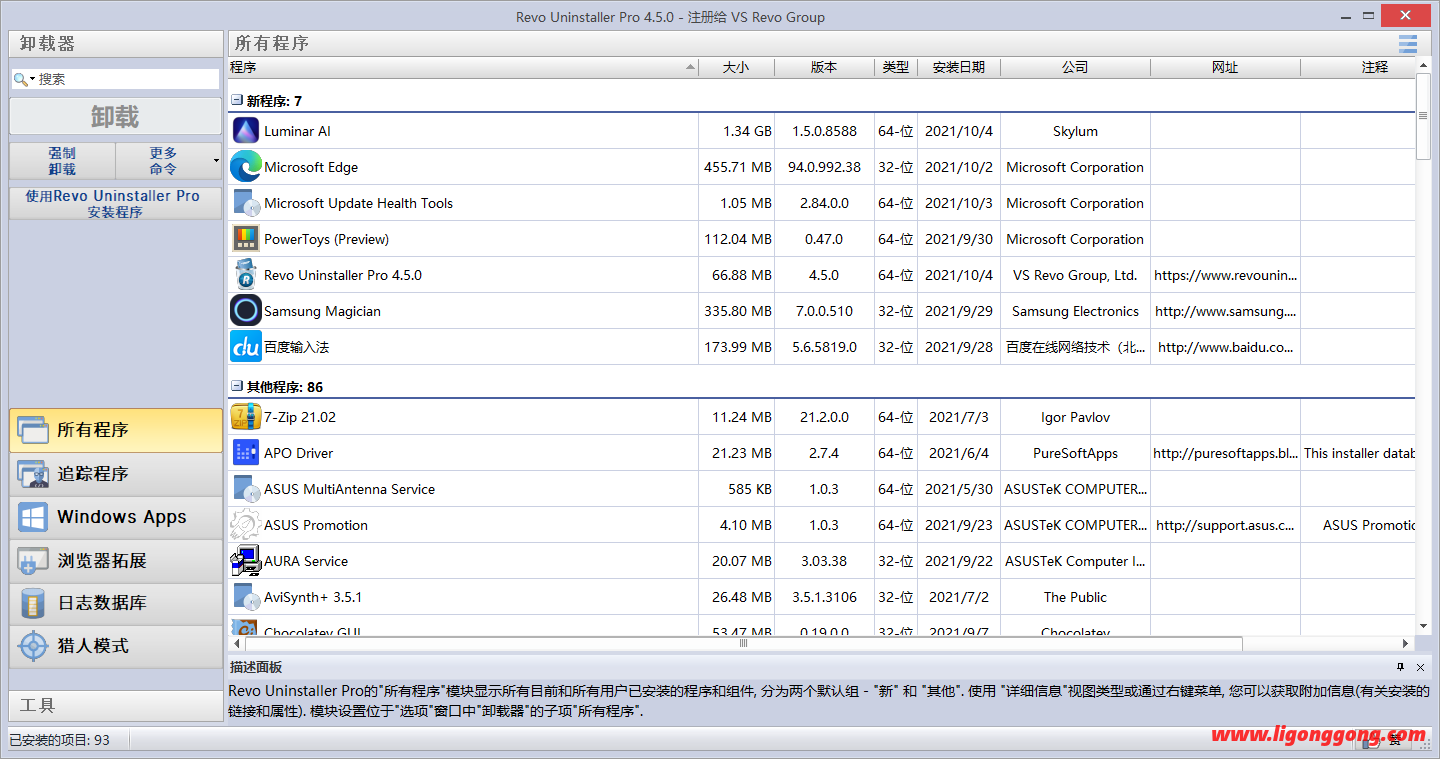
Task: Click the ASUS MultiAntenna Service icon
Action: coord(245,489)
